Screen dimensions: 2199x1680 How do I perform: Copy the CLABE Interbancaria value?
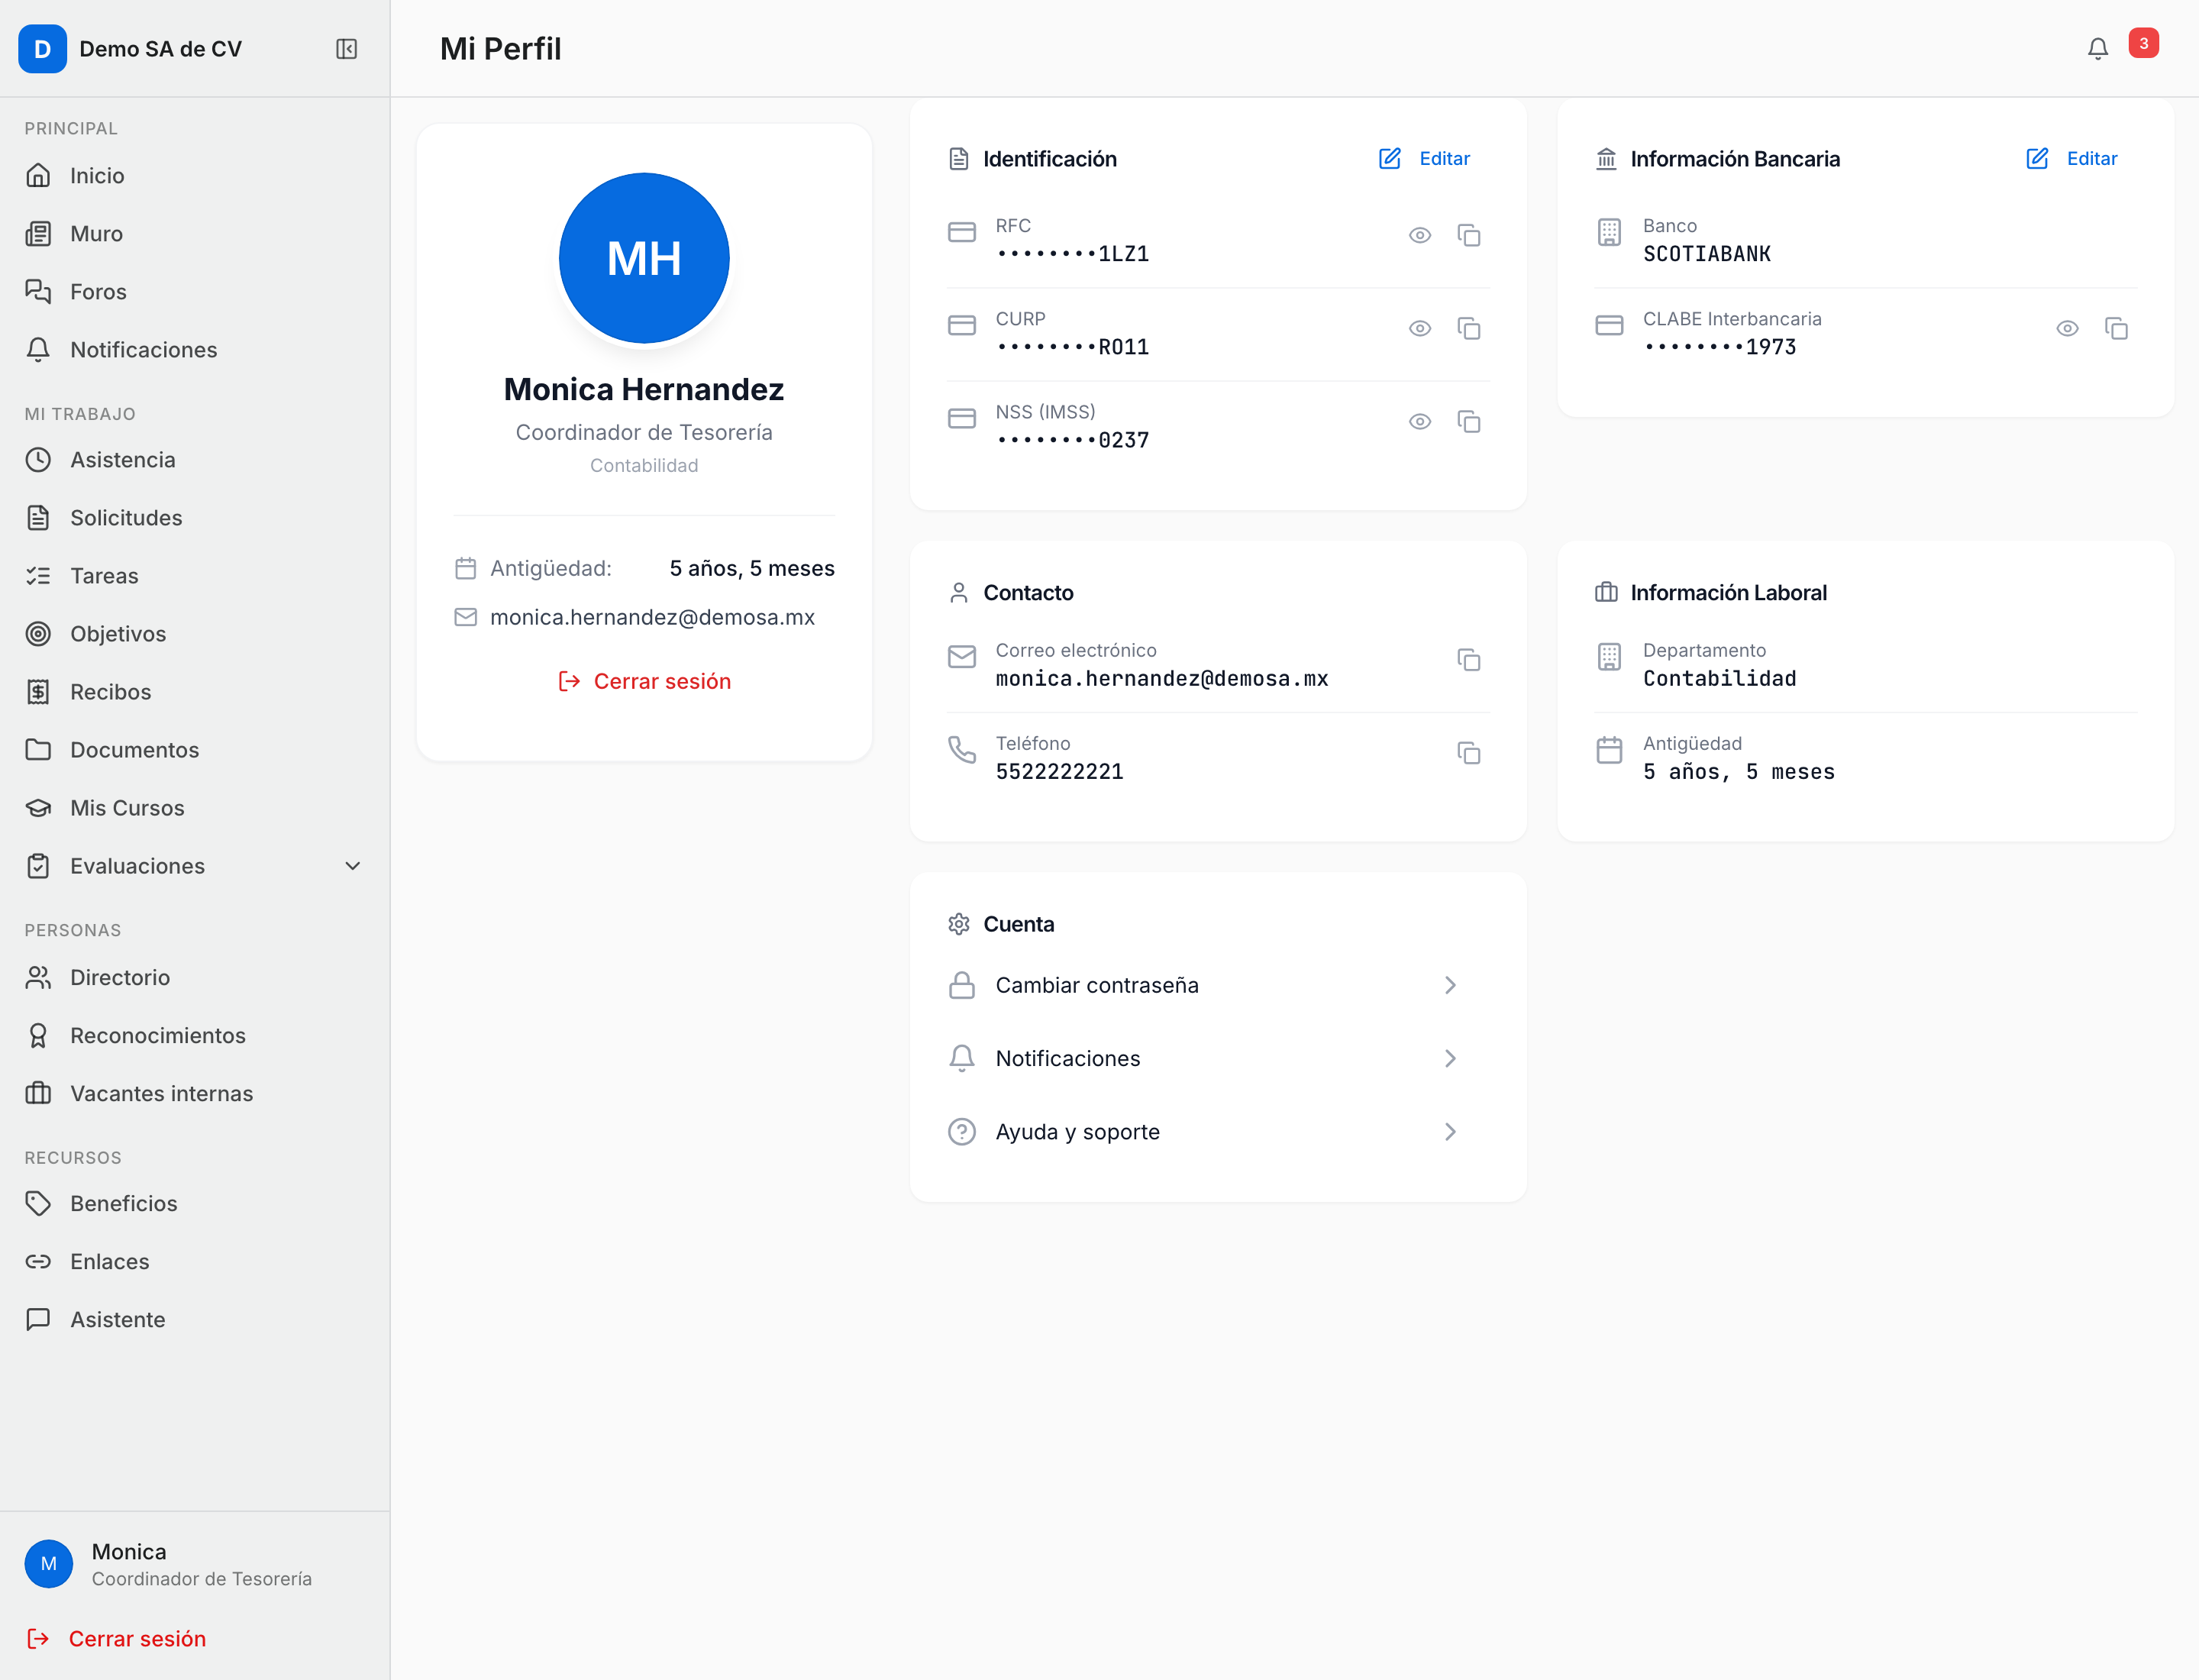2115,328
